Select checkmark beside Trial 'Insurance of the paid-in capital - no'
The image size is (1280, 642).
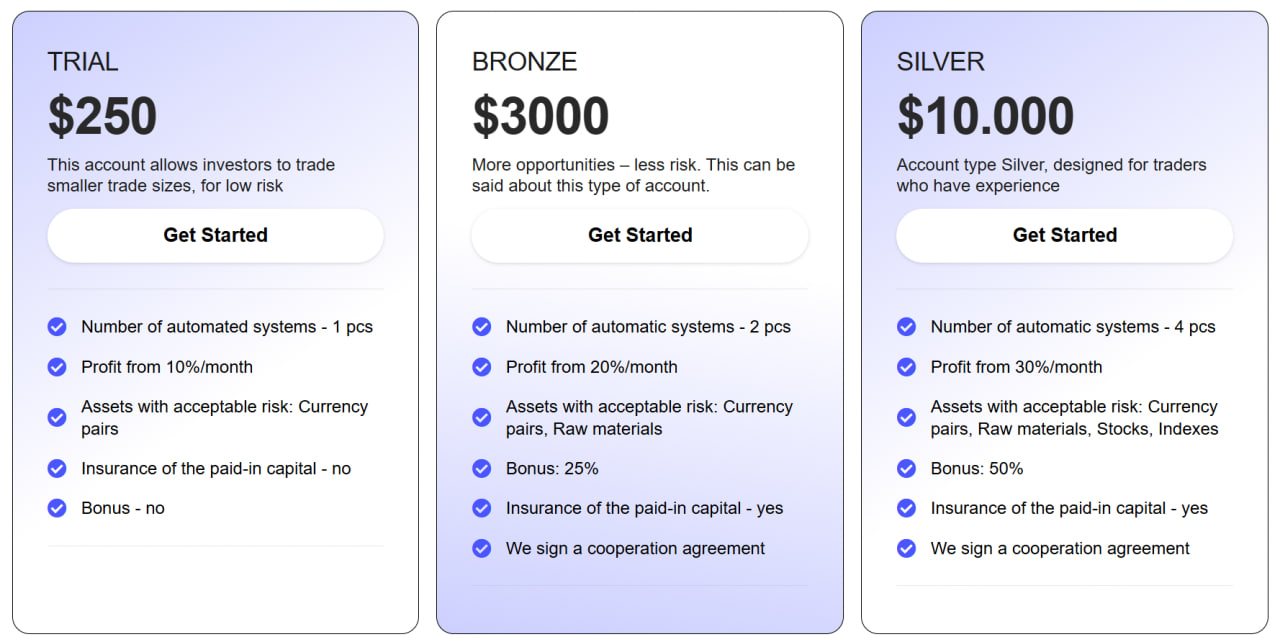57,468
